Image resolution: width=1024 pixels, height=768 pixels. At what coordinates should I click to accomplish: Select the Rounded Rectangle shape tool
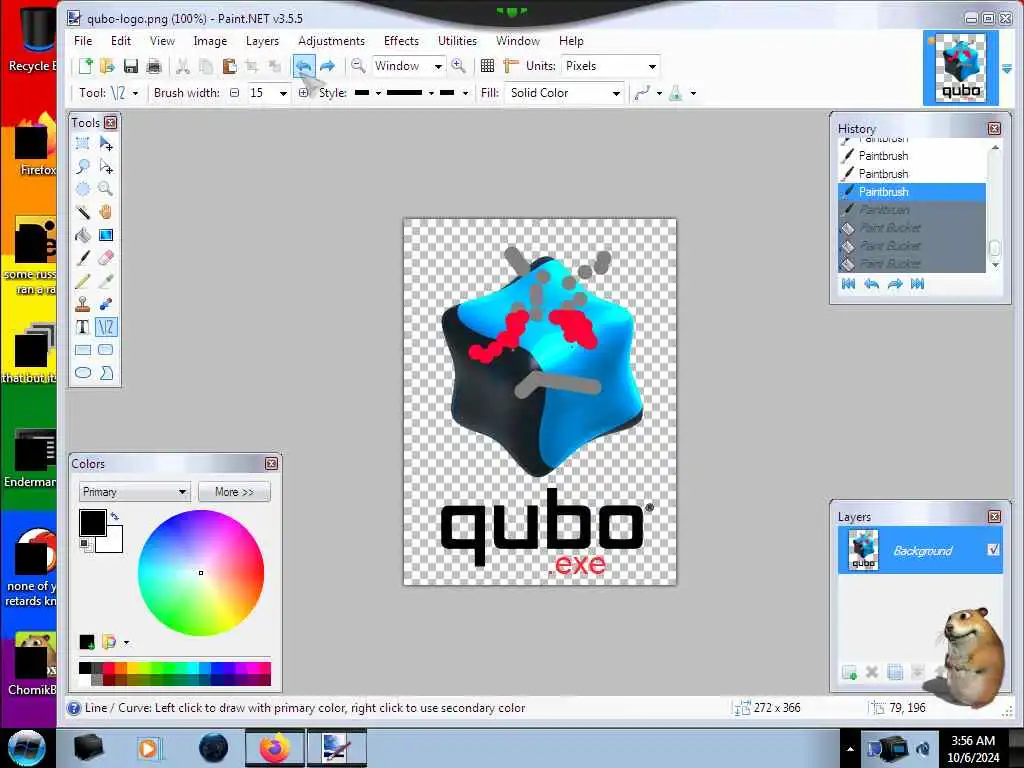coord(105,349)
